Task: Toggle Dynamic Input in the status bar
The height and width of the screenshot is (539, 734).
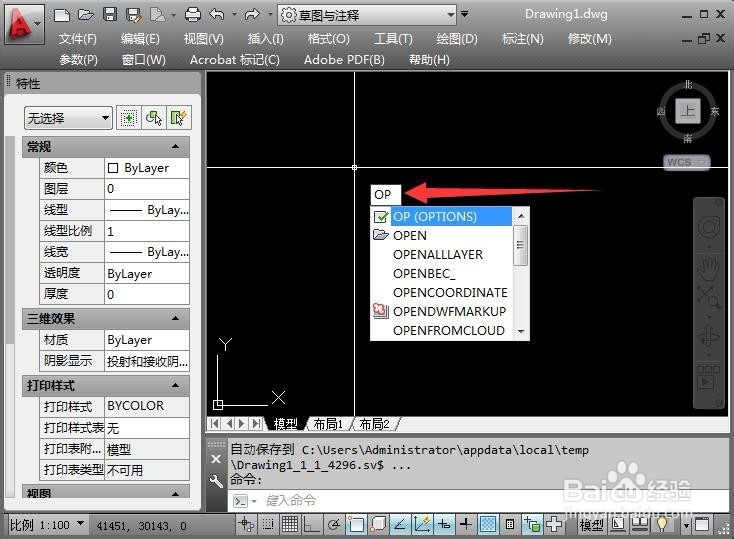Action: pyautogui.click(x=443, y=524)
